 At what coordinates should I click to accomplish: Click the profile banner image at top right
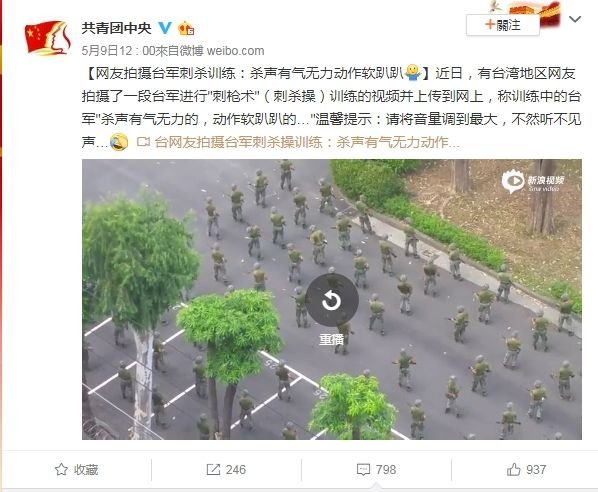(524, 13)
